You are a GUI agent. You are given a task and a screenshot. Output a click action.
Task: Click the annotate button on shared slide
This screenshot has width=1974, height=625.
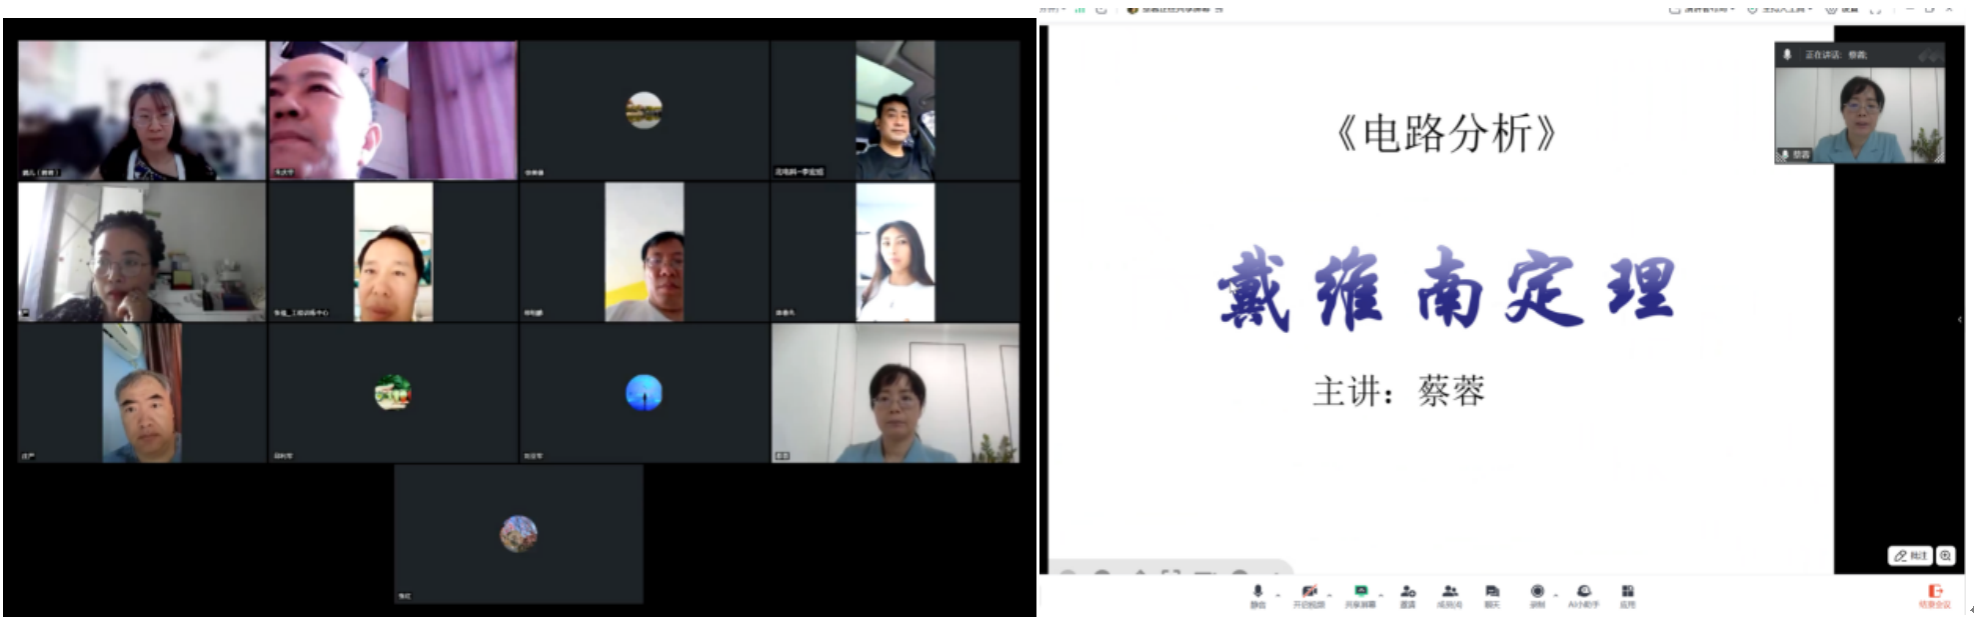pos(1910,556)
